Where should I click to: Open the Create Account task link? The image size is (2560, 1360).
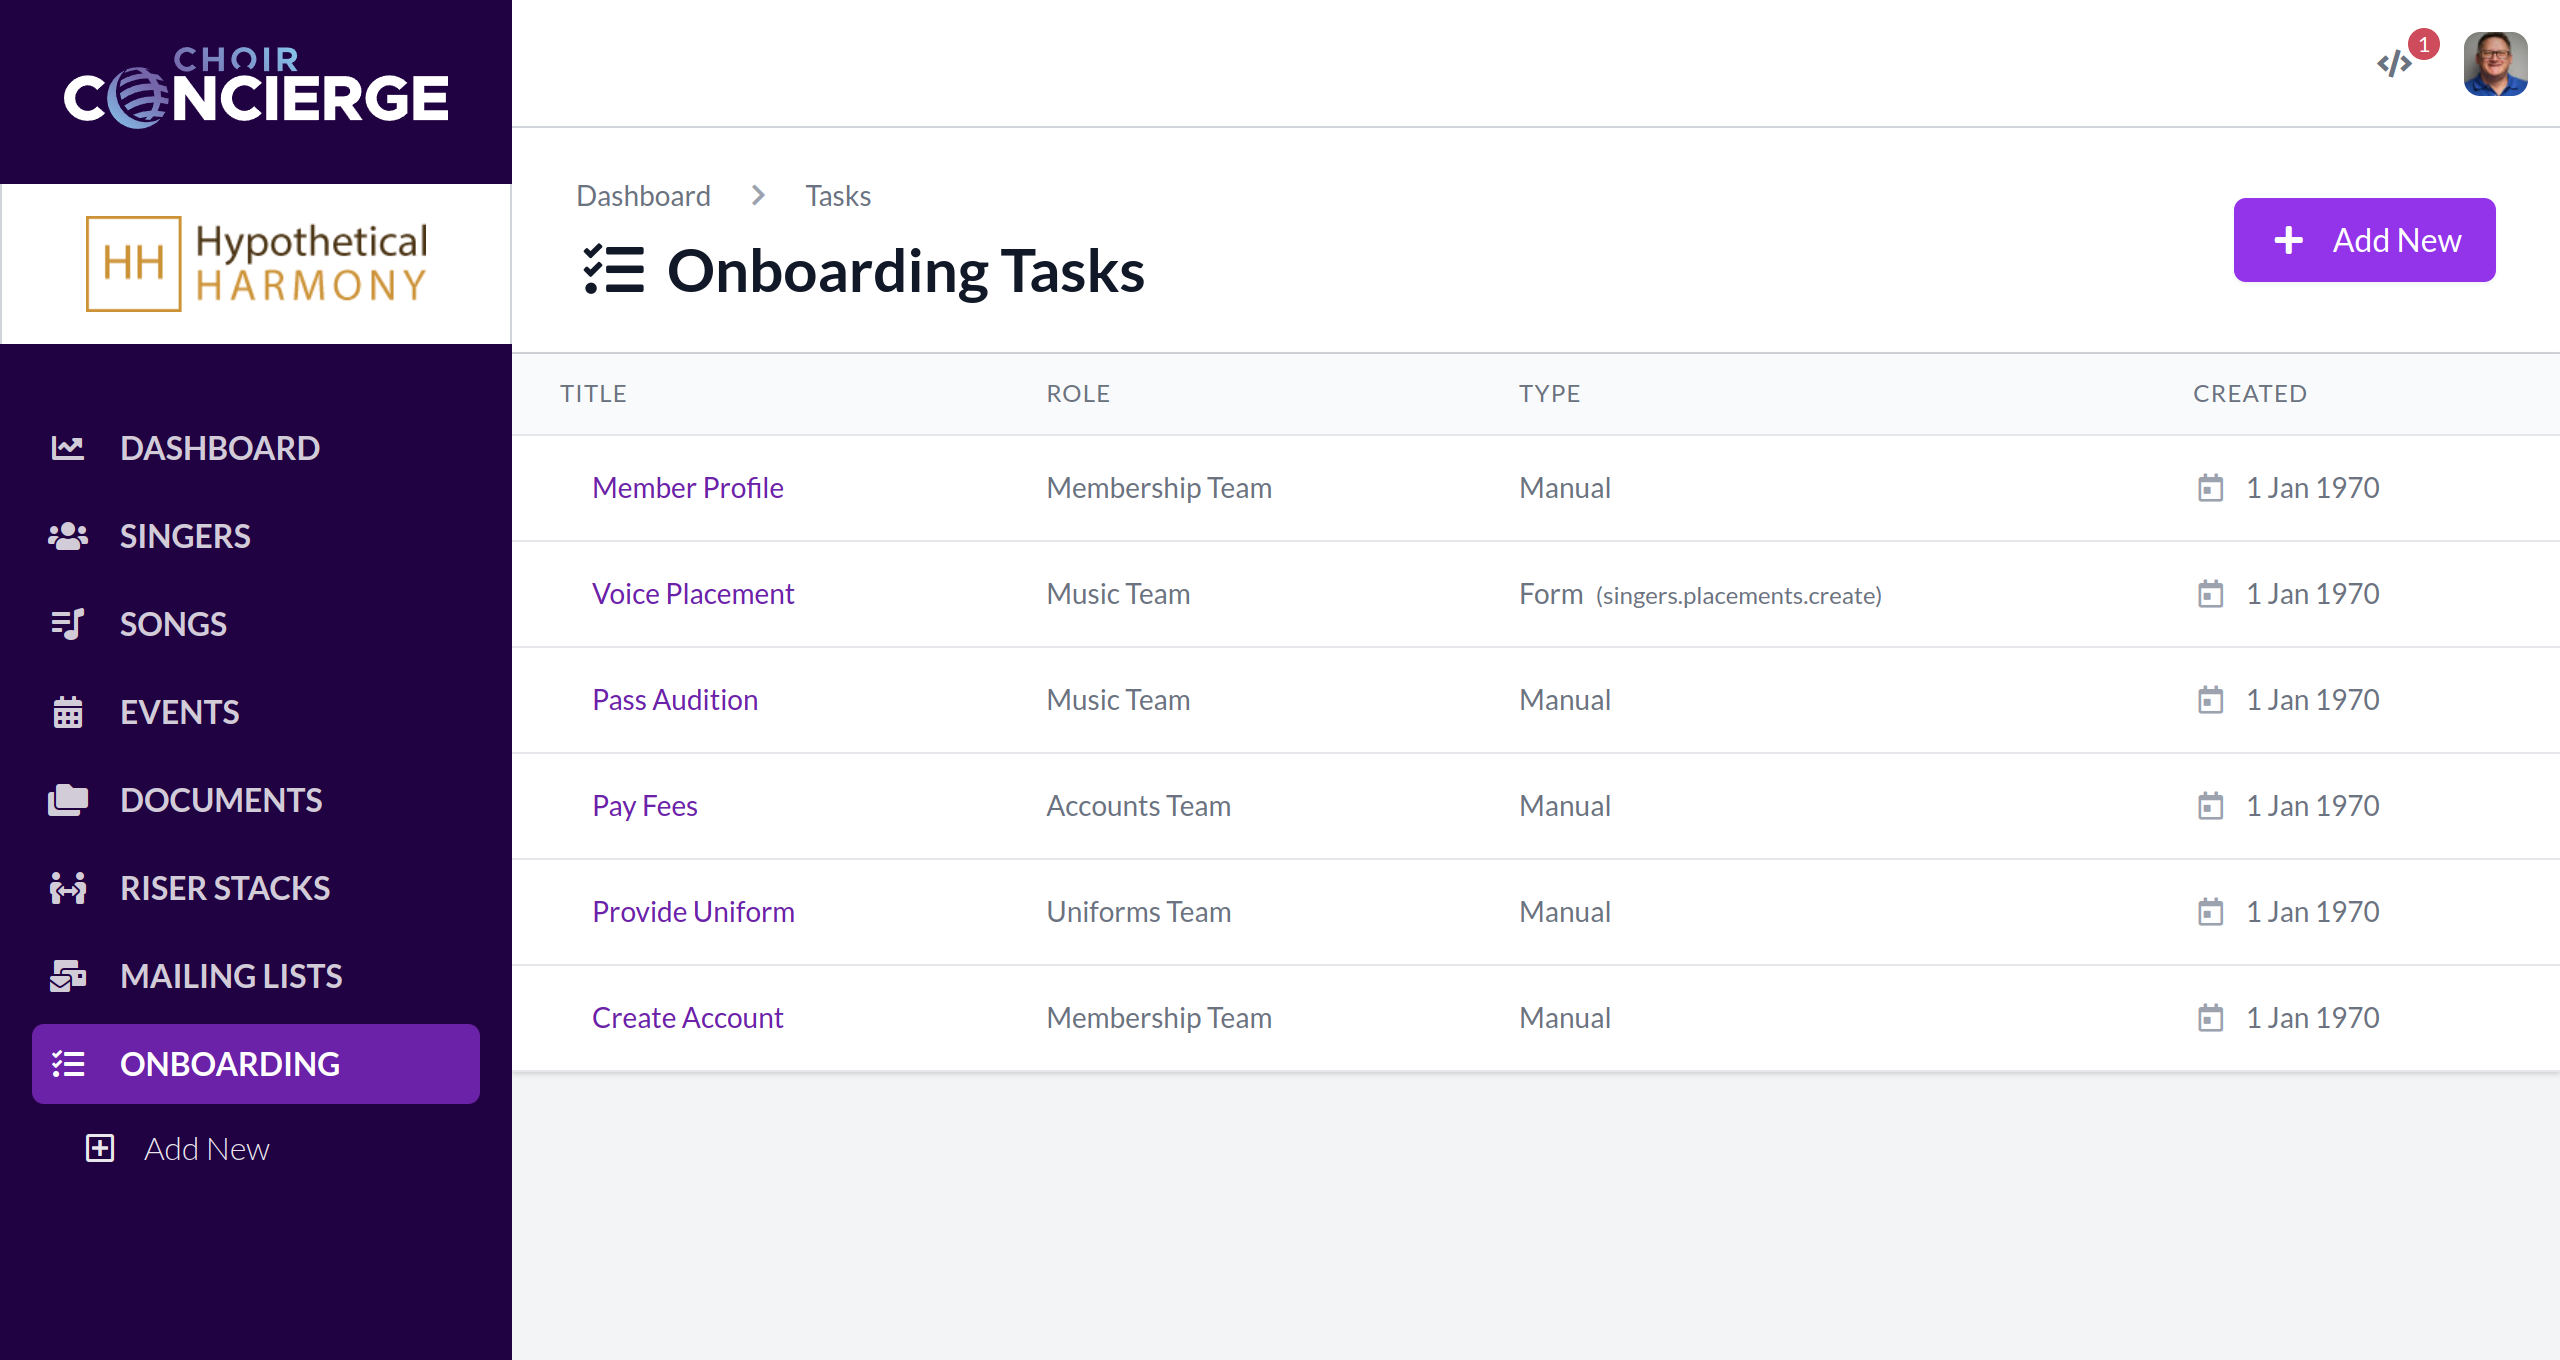688,1018
